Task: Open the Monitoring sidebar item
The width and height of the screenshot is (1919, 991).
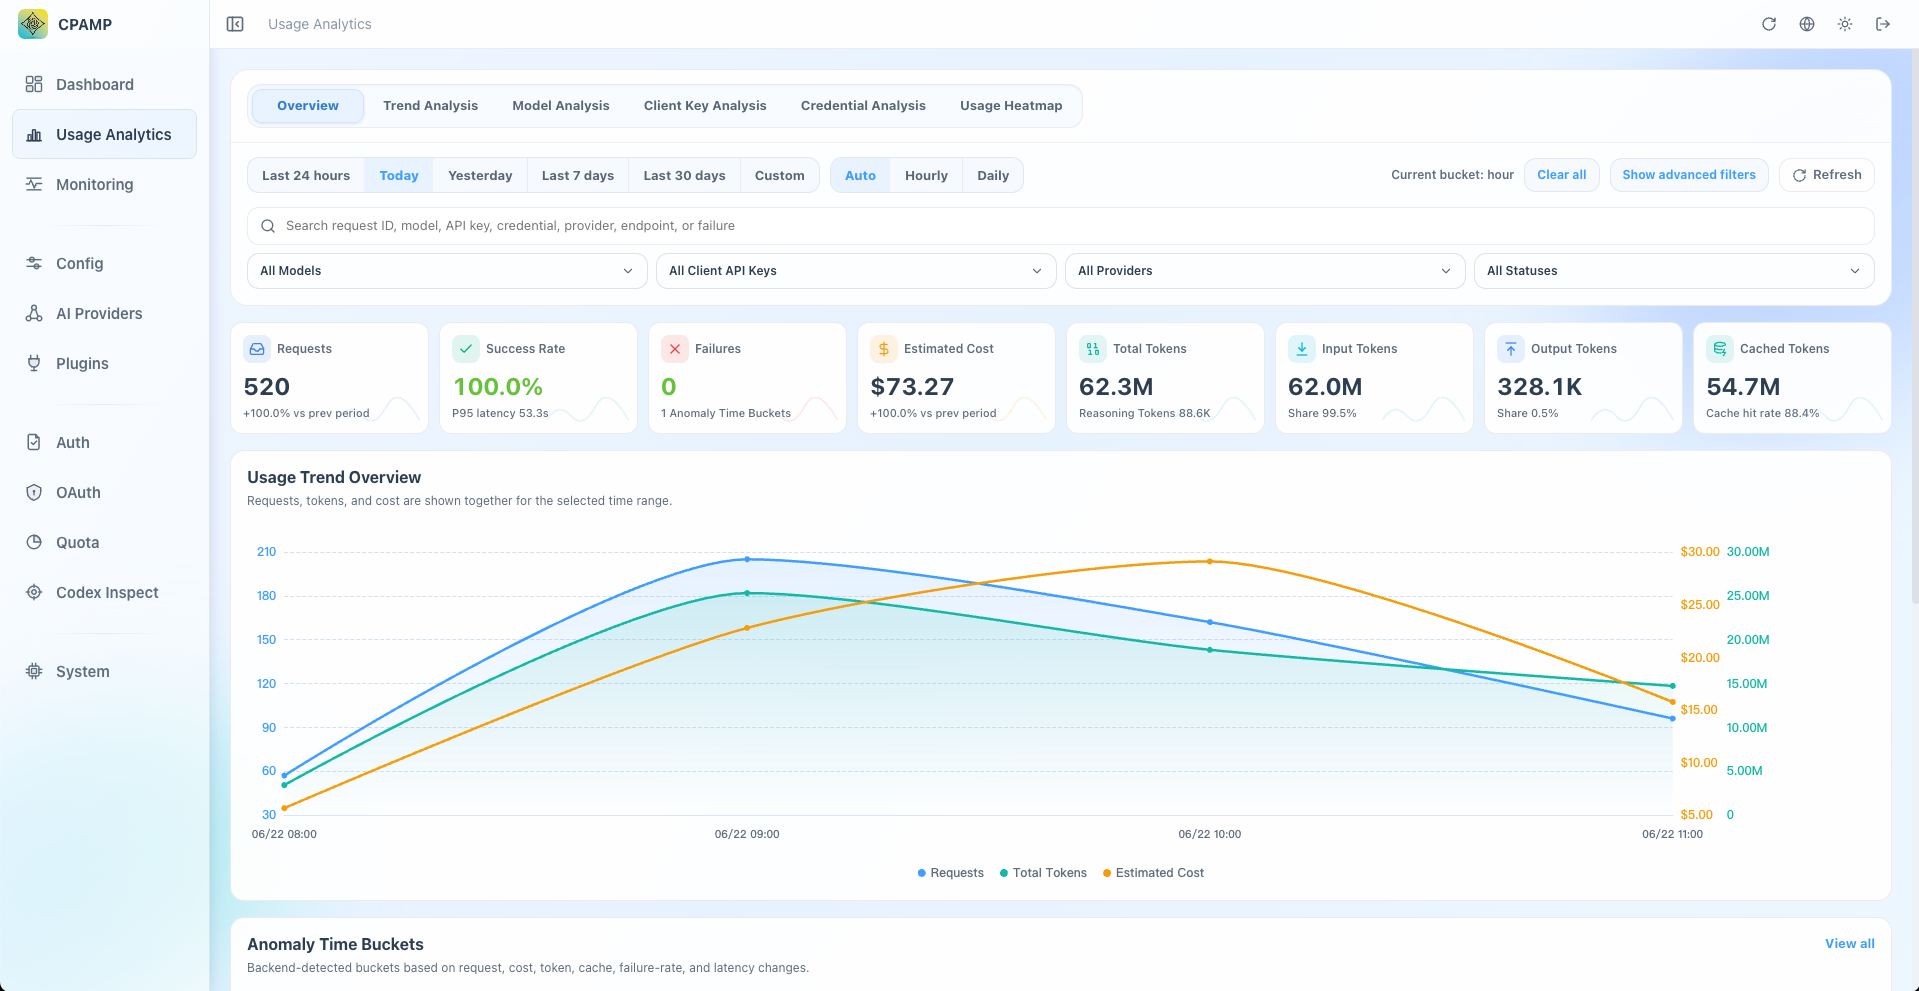Action: [104, 184]
